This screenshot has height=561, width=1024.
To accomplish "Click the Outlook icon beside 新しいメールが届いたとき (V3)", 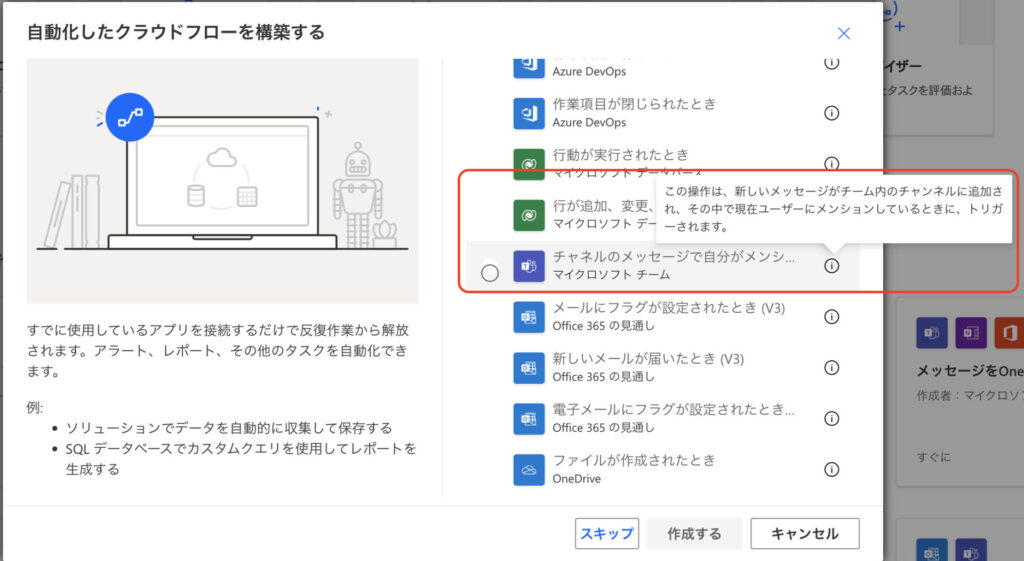I will click(529, 368).
